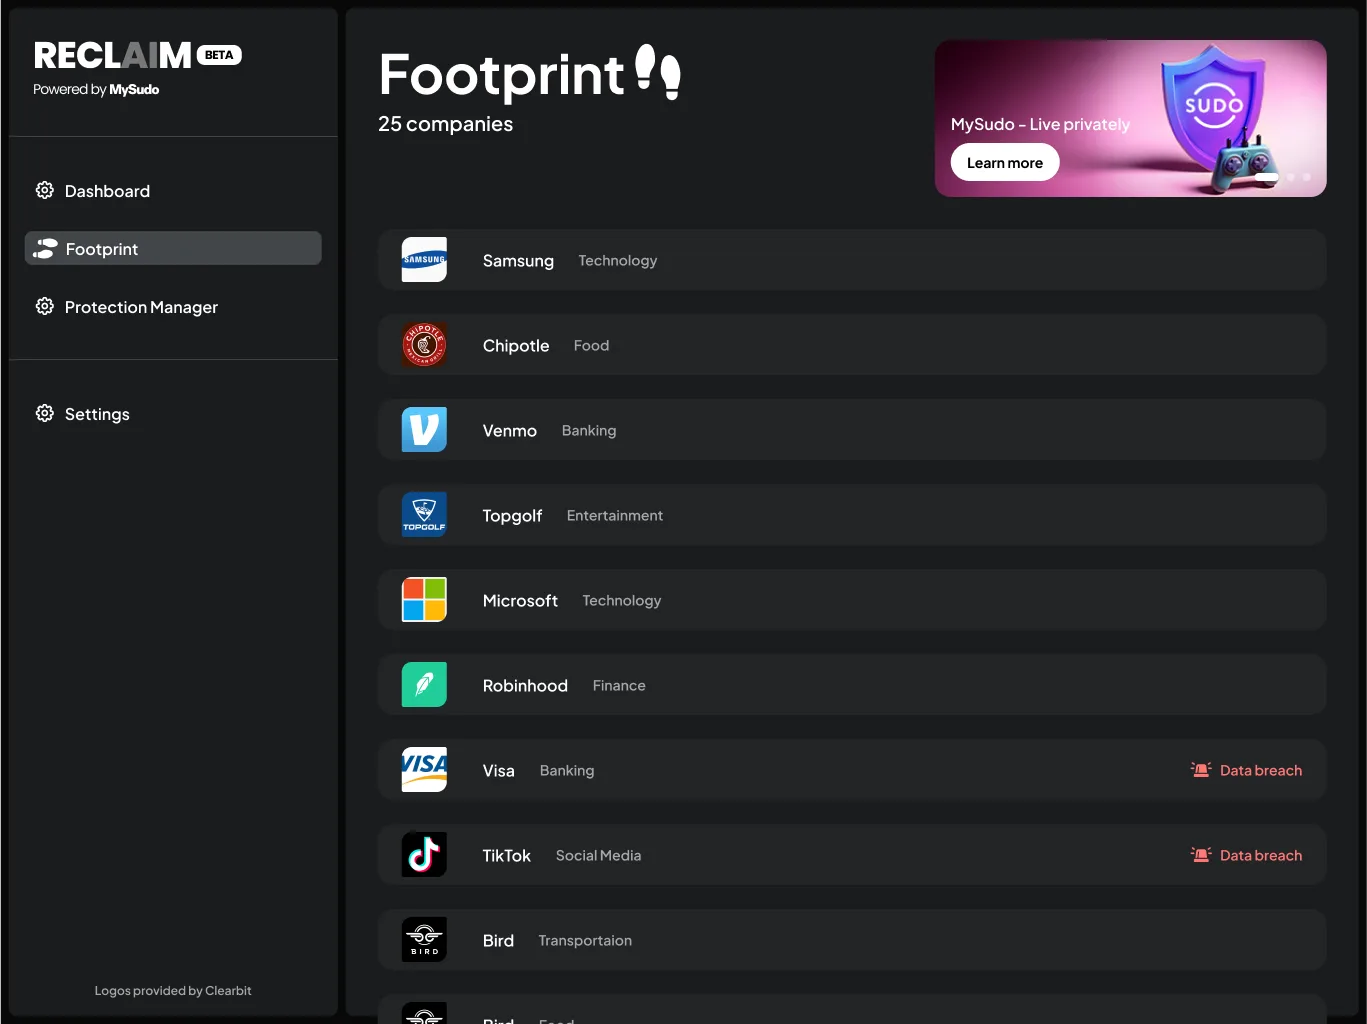1367x1024 pixels.
Task: Open the Data breach label for Visa
Action: click(1261, 770)
